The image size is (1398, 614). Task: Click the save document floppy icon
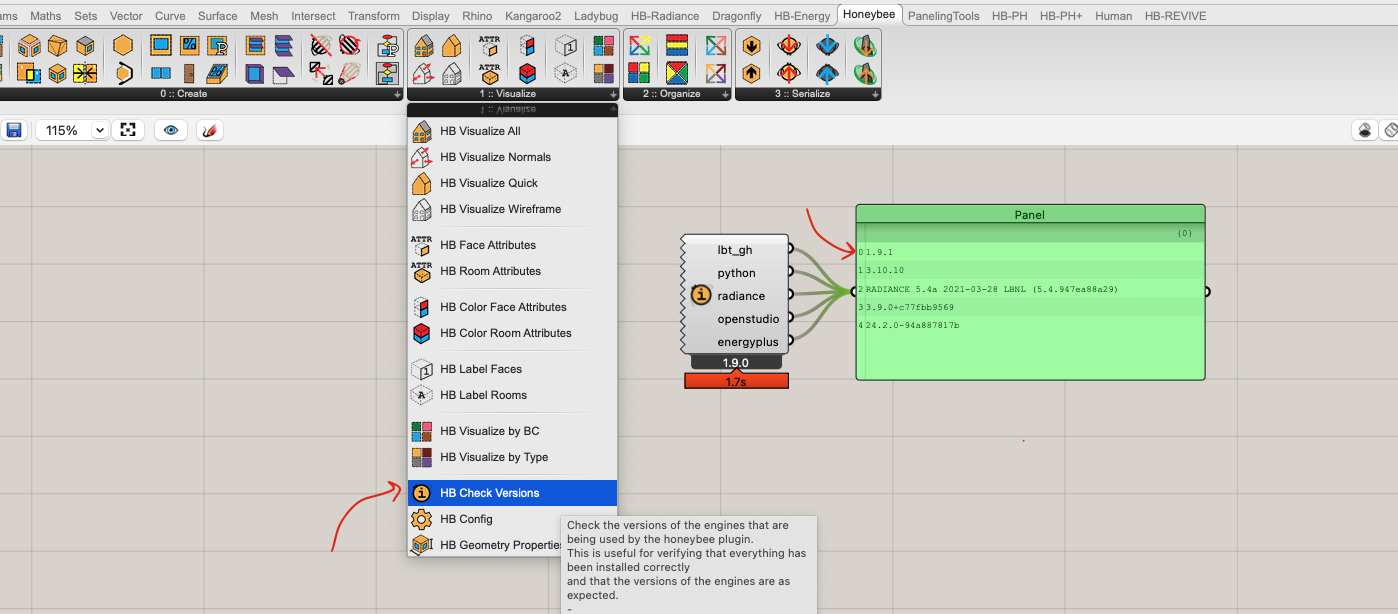coord(14,130)
